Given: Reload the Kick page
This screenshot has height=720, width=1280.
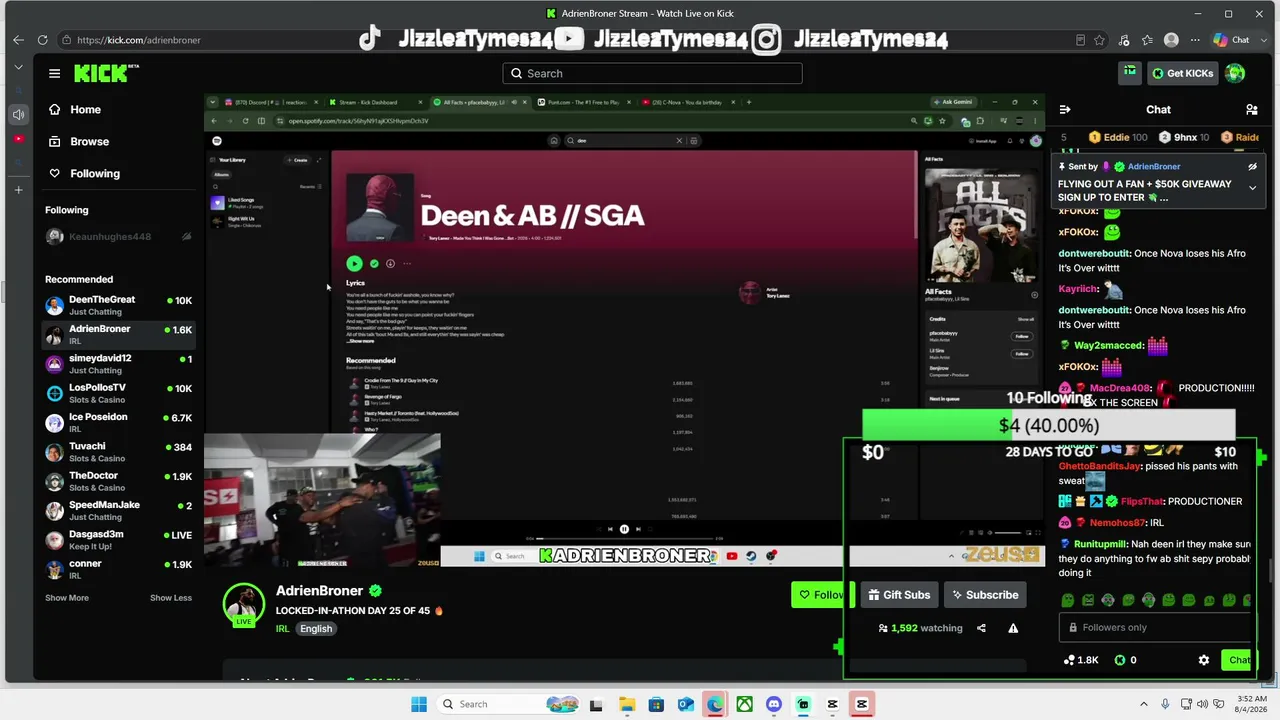Looking at the screenshot, I should point(42,40).
